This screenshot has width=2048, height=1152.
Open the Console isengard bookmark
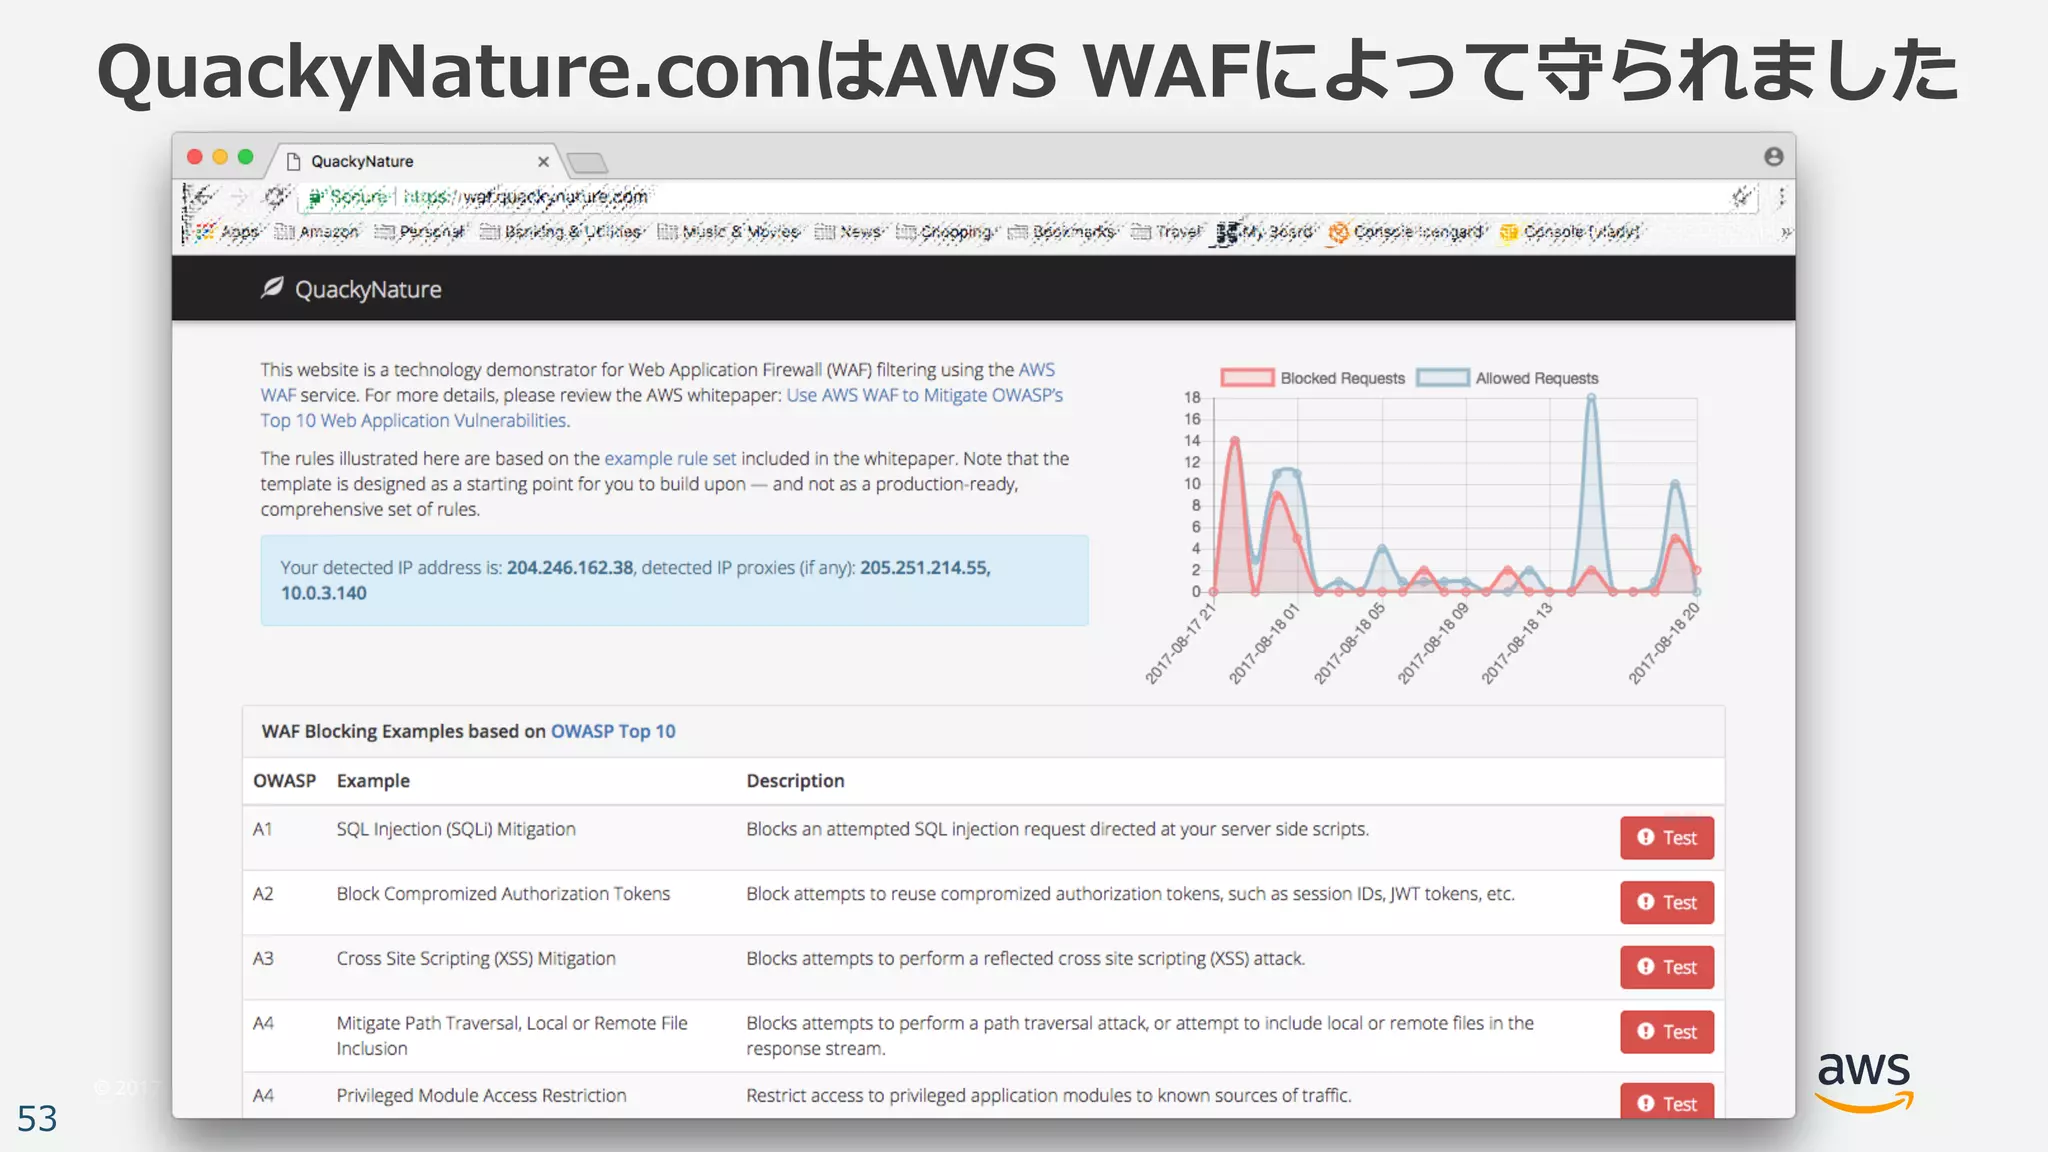1406,232
